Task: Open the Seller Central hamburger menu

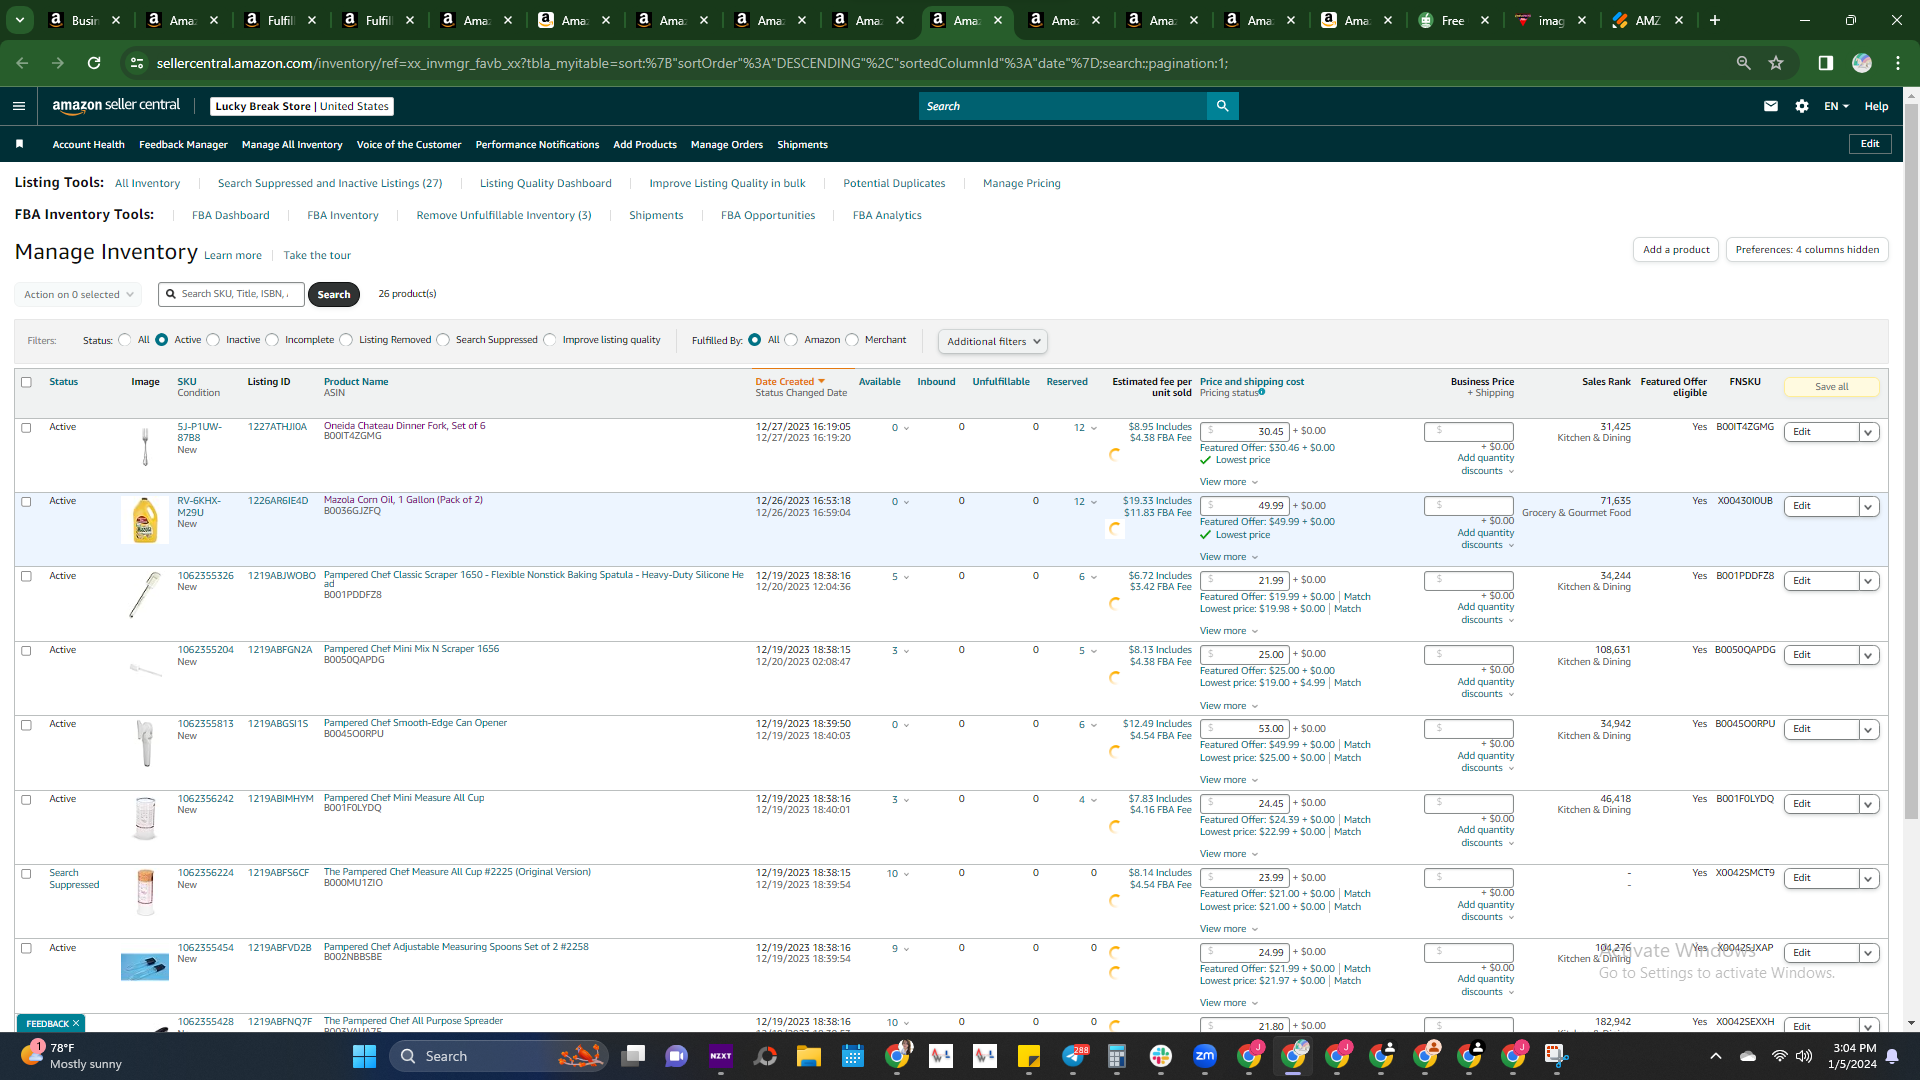Action: [19, 106]
